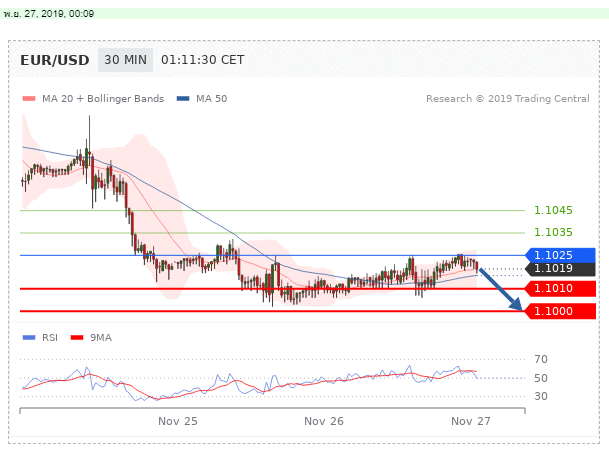Click the RSI legend label
609x457 pixels.
(50, 337)
